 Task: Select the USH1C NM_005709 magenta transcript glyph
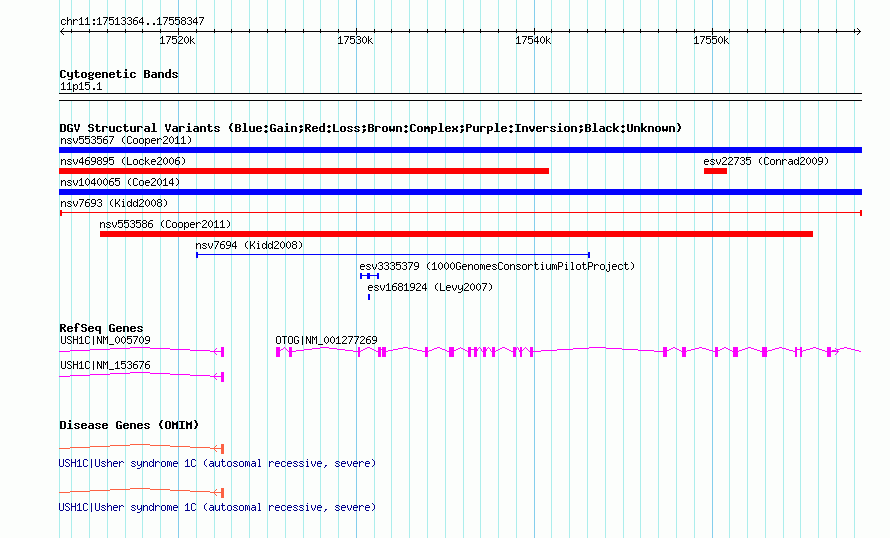pyautogui.click(x=142, y=351)
